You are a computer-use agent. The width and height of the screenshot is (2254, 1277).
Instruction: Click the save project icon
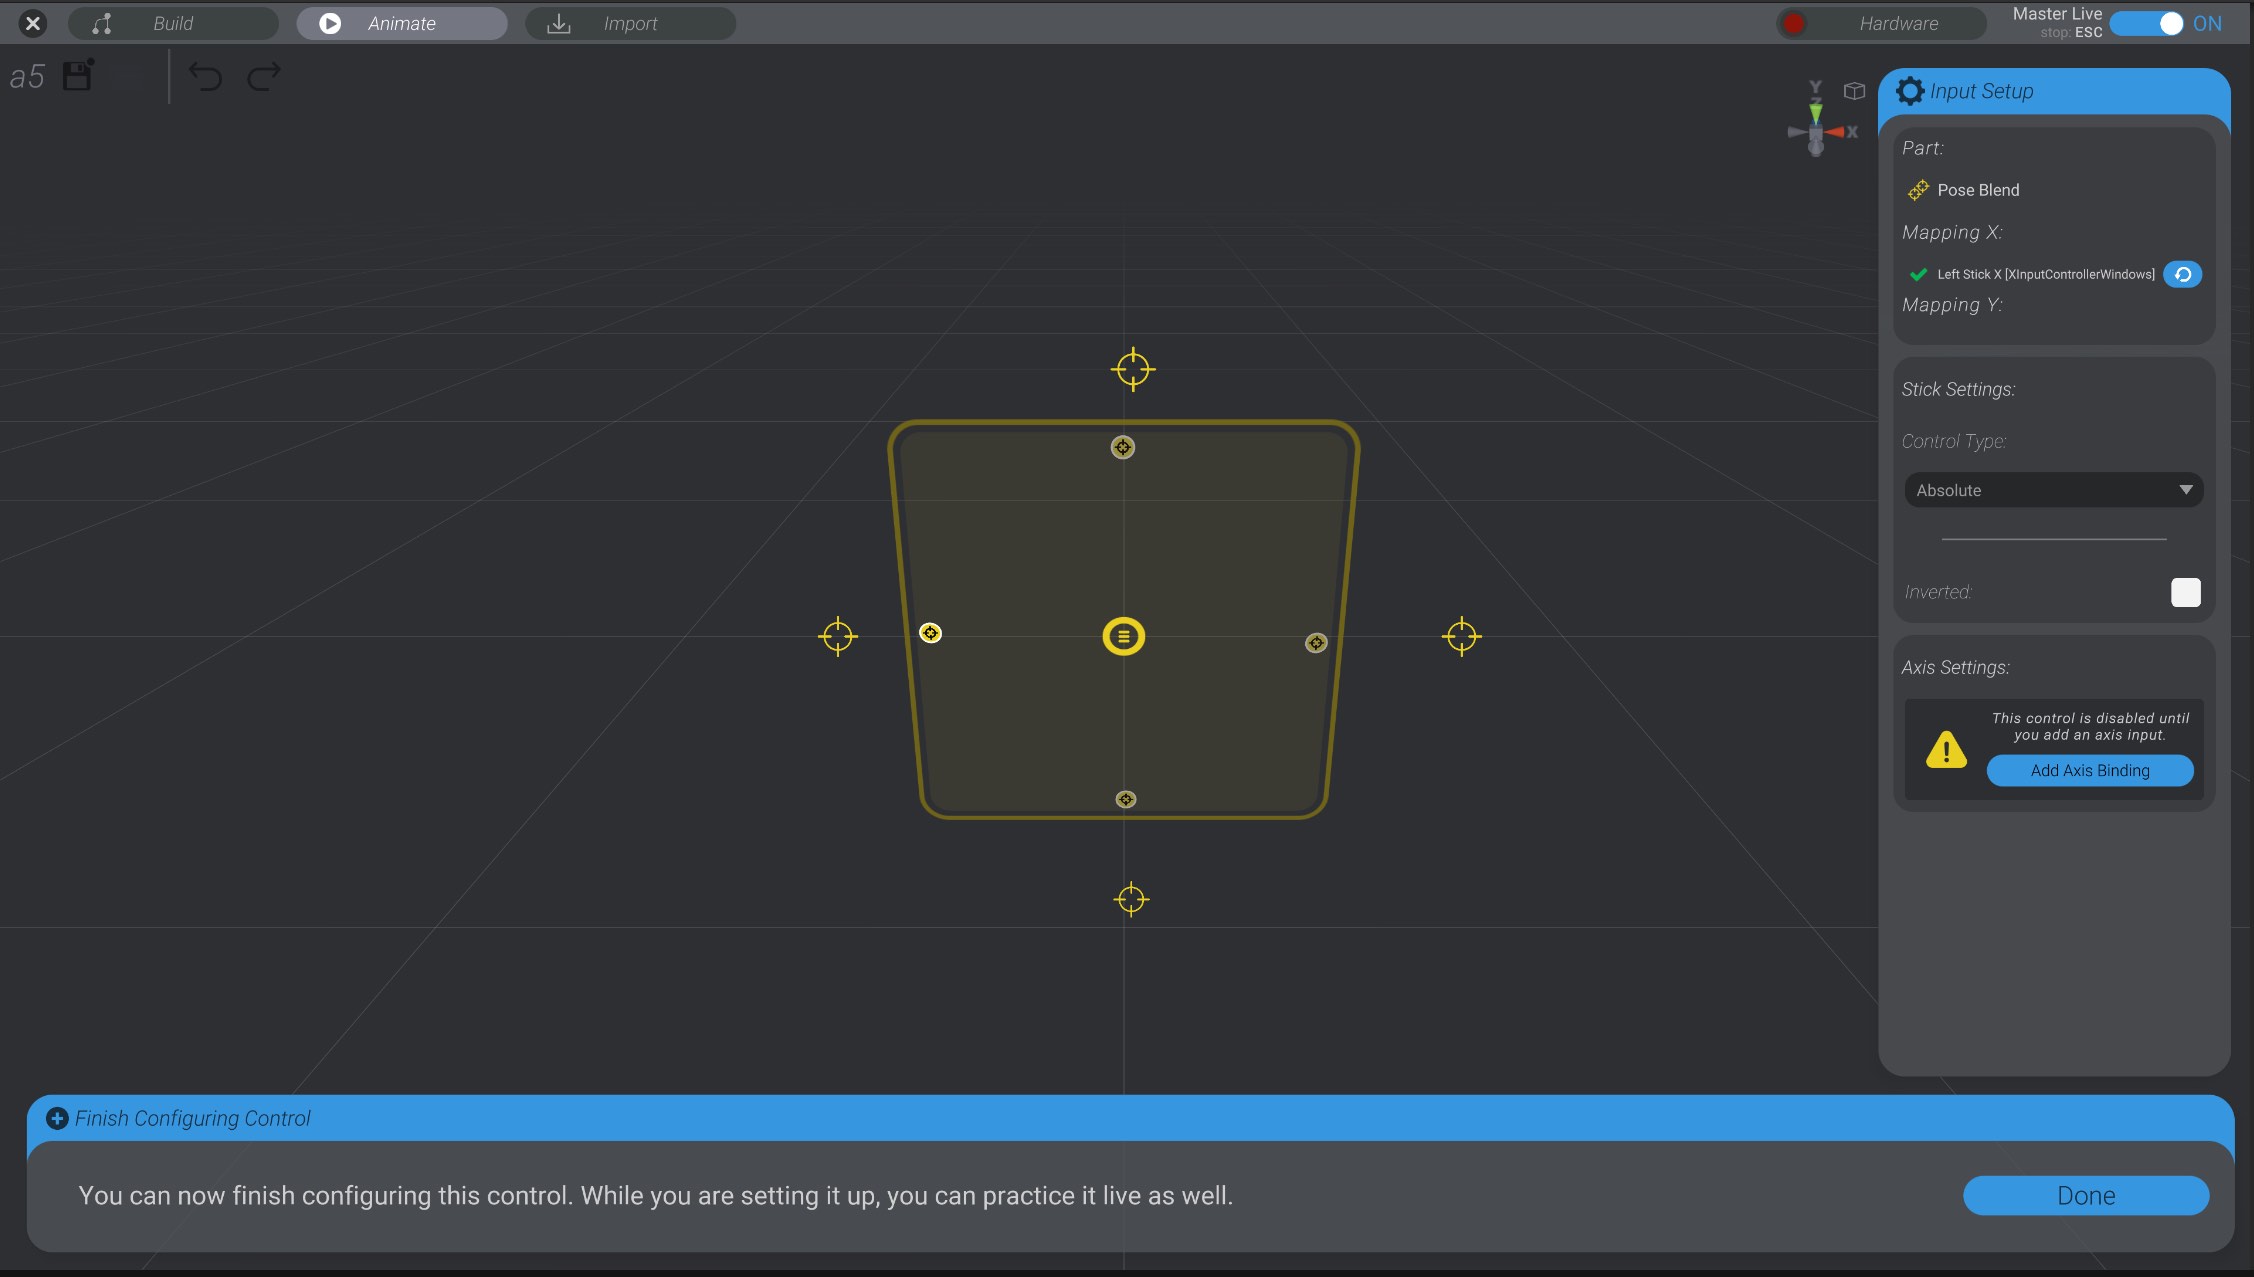[76, 75]
